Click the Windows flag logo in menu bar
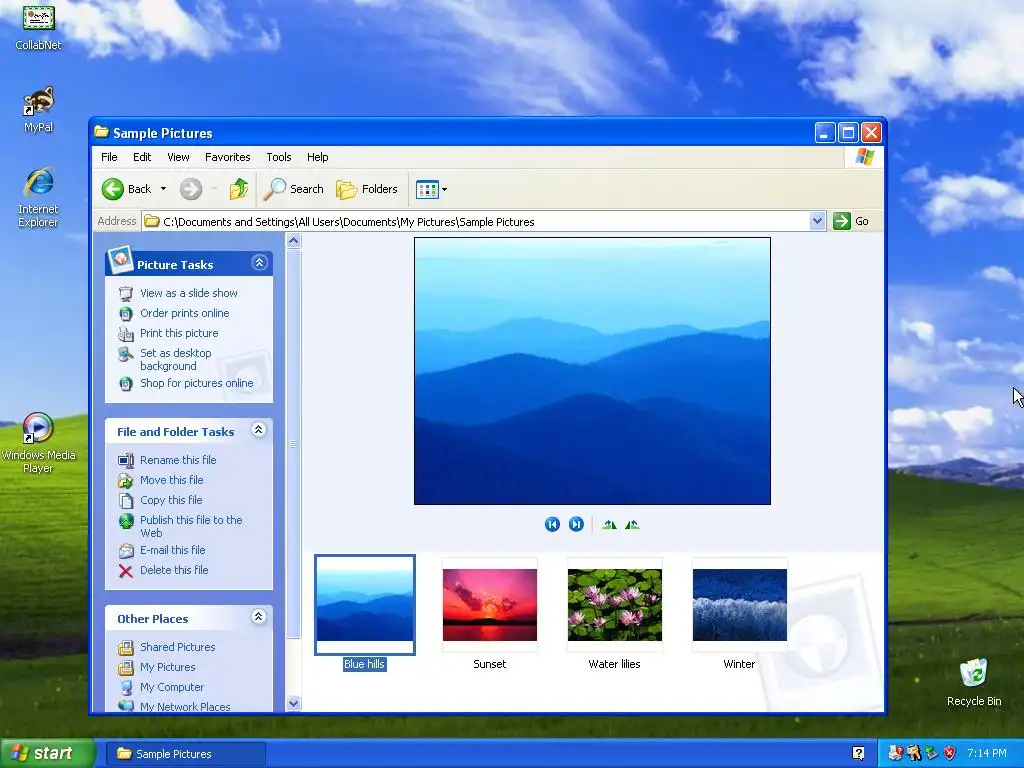Screen dimensions: 1024x768 pyautogui.click(x=864, y=157)
